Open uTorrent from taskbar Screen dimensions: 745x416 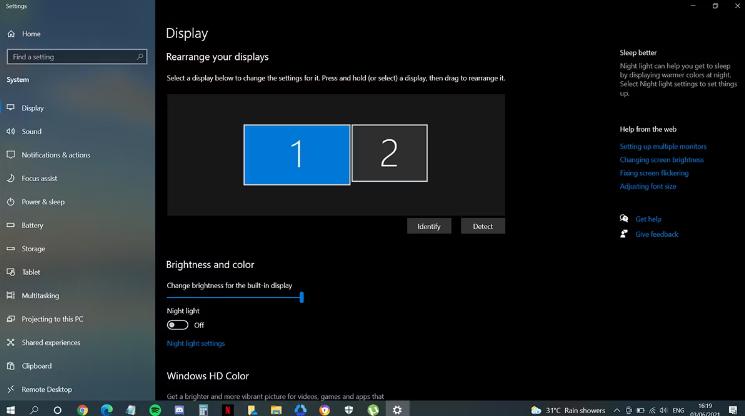click(x=373, y=410)
